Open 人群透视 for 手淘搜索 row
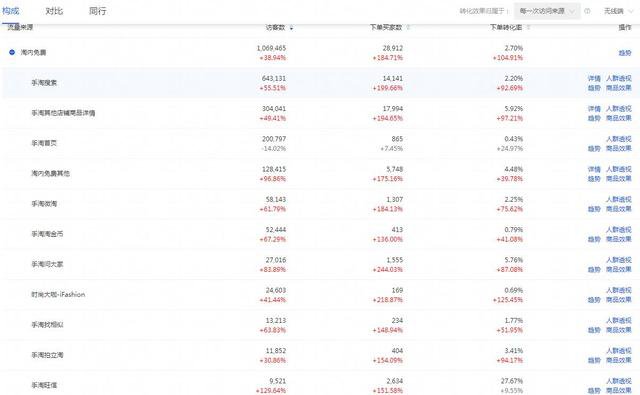Viewport: 640px width, 395px height. click(618, 78)
